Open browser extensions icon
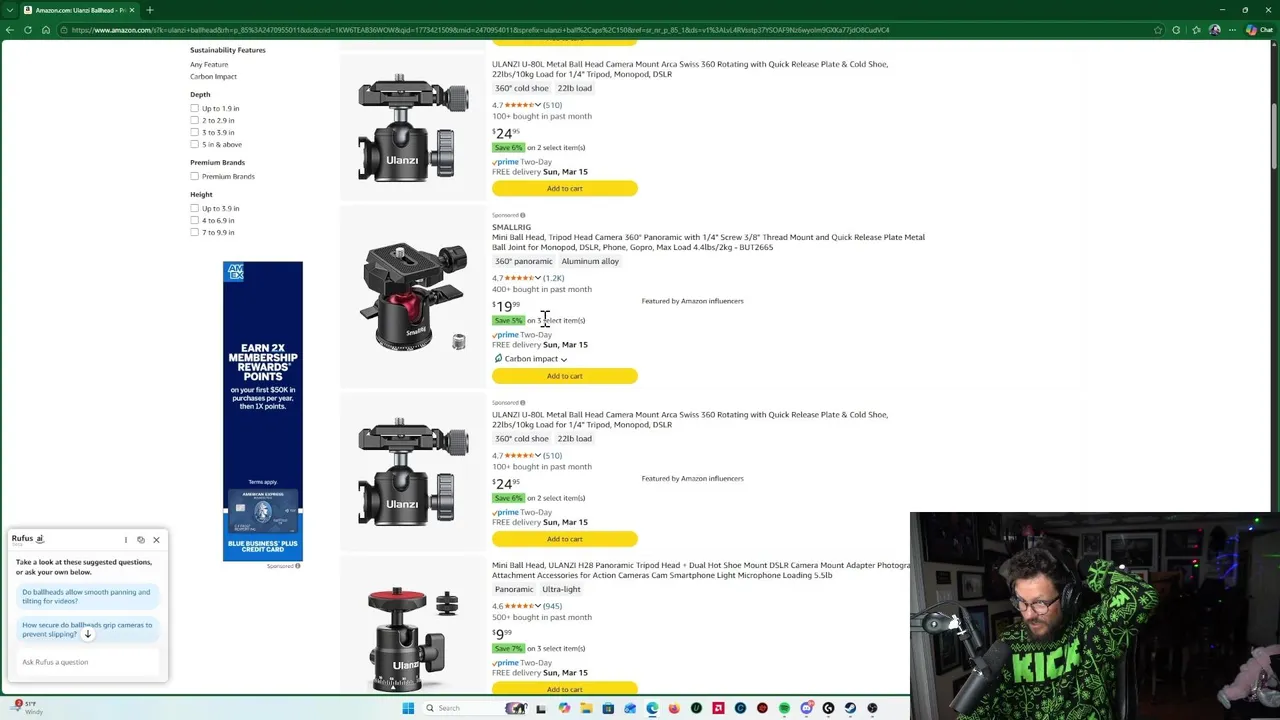Screen dimensions: 1280x720 pyautogui.click(x=1176, y=30)
